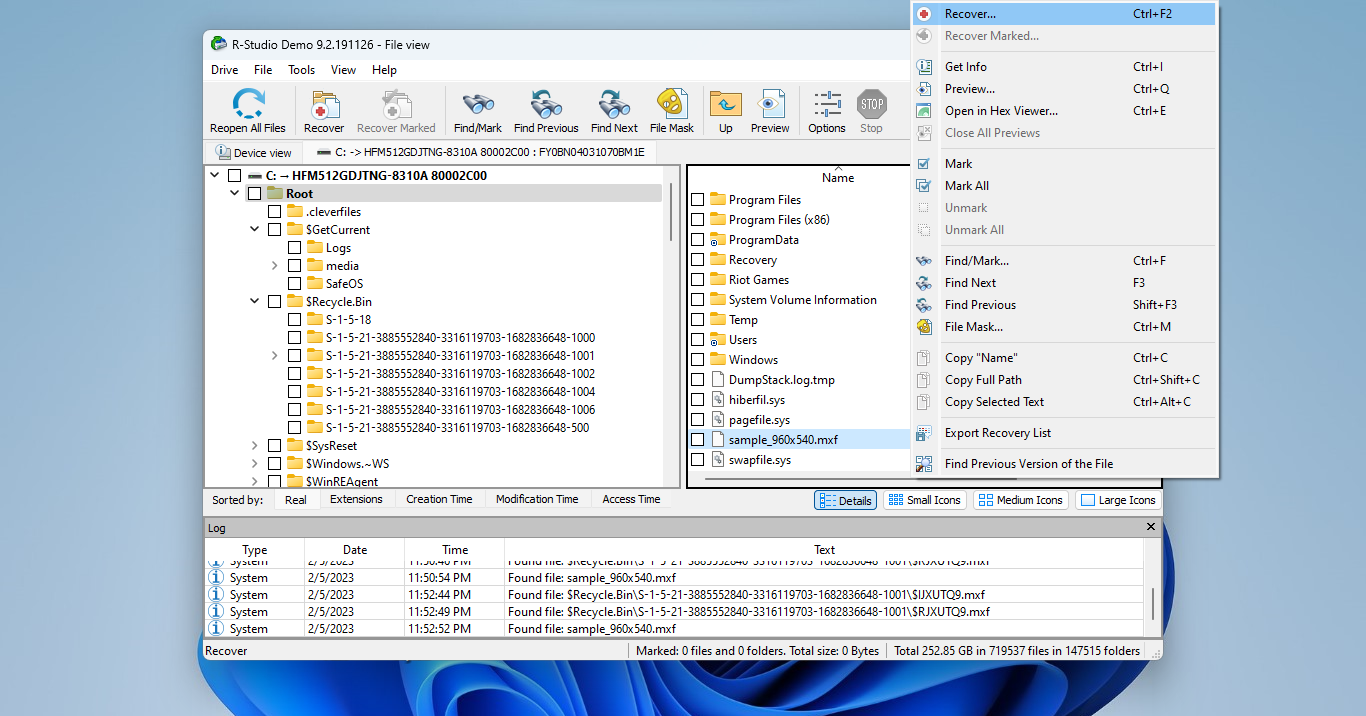Collapse the Root folder node
The image size is (1366, 716).
[234, 193]
